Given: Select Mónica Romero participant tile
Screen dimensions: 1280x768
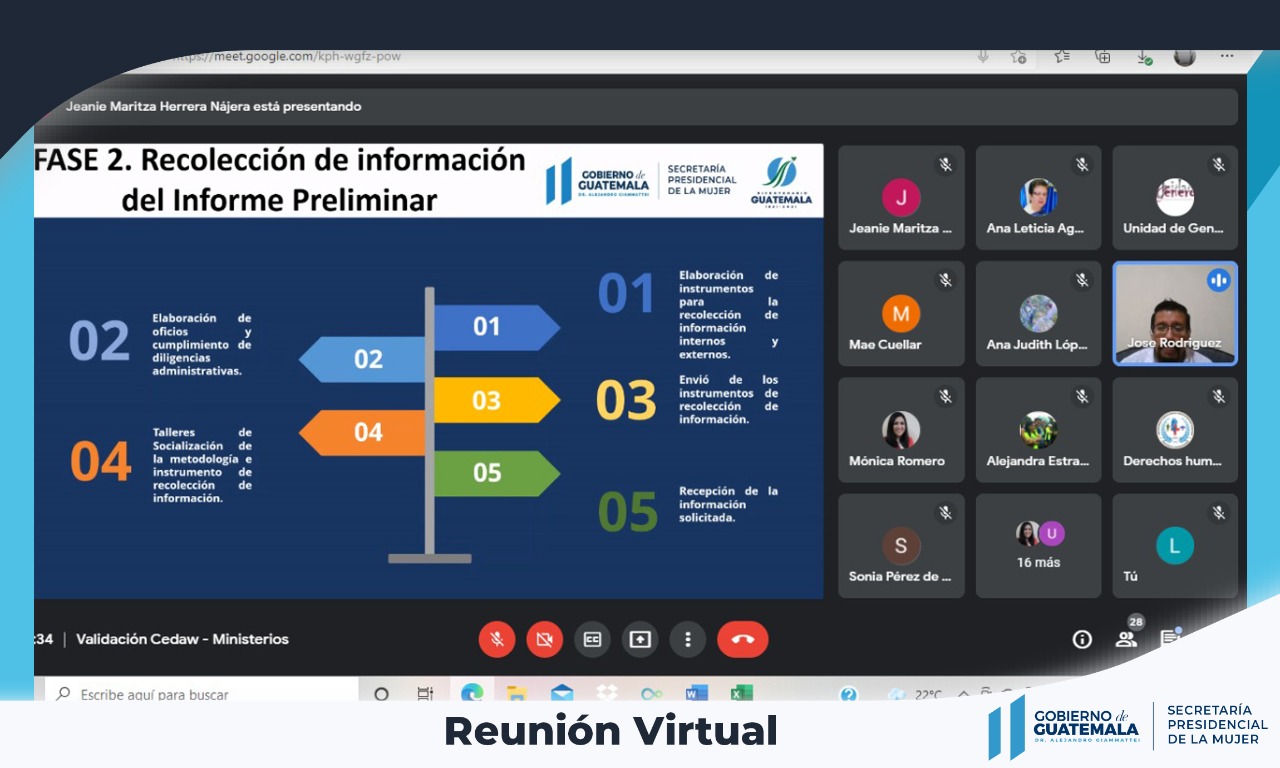Looking at the screenshot, I should [901, 430].
